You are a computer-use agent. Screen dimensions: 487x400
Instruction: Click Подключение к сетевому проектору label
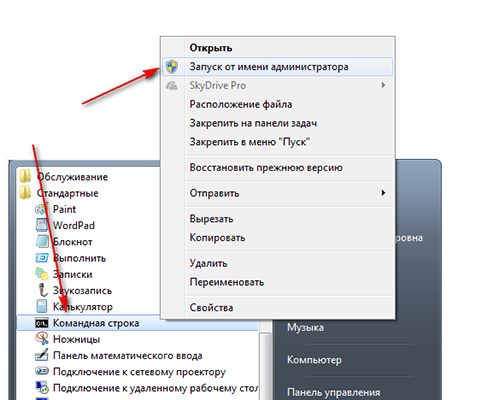point(139,372)
